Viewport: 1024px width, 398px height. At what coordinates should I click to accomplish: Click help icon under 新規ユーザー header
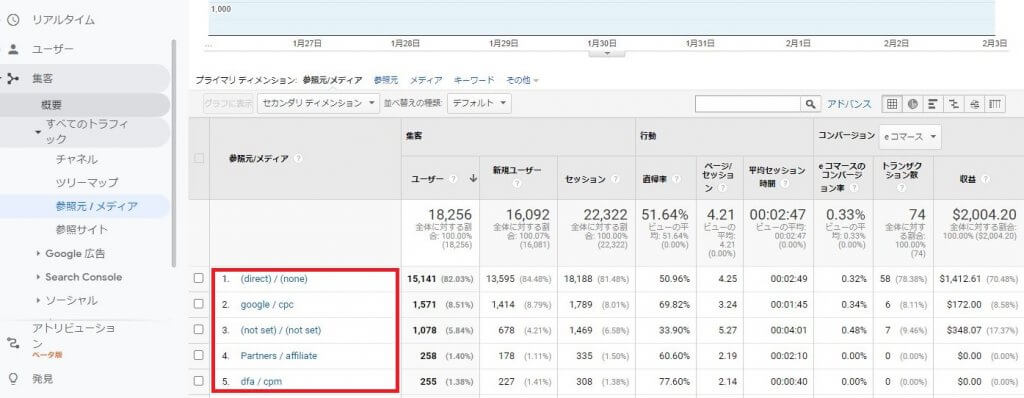pyautogui.click(x=517, y=185)
